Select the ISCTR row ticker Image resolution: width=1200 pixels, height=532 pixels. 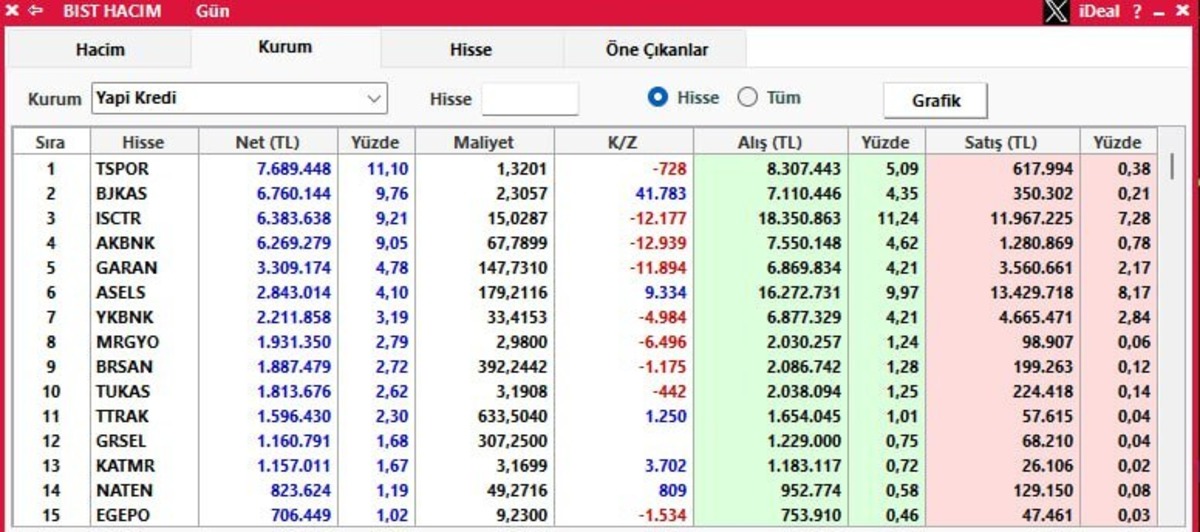(x=119, y=218)
